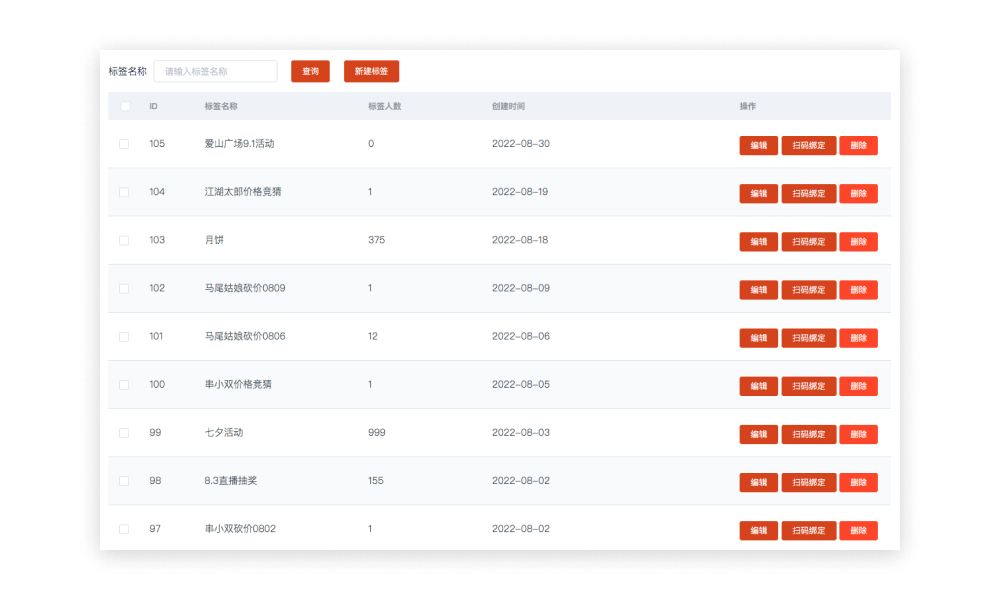Delete the 马尾姑娘砍价0809 tag
The image size is (1000, 600).
click(x=859, y=289)
